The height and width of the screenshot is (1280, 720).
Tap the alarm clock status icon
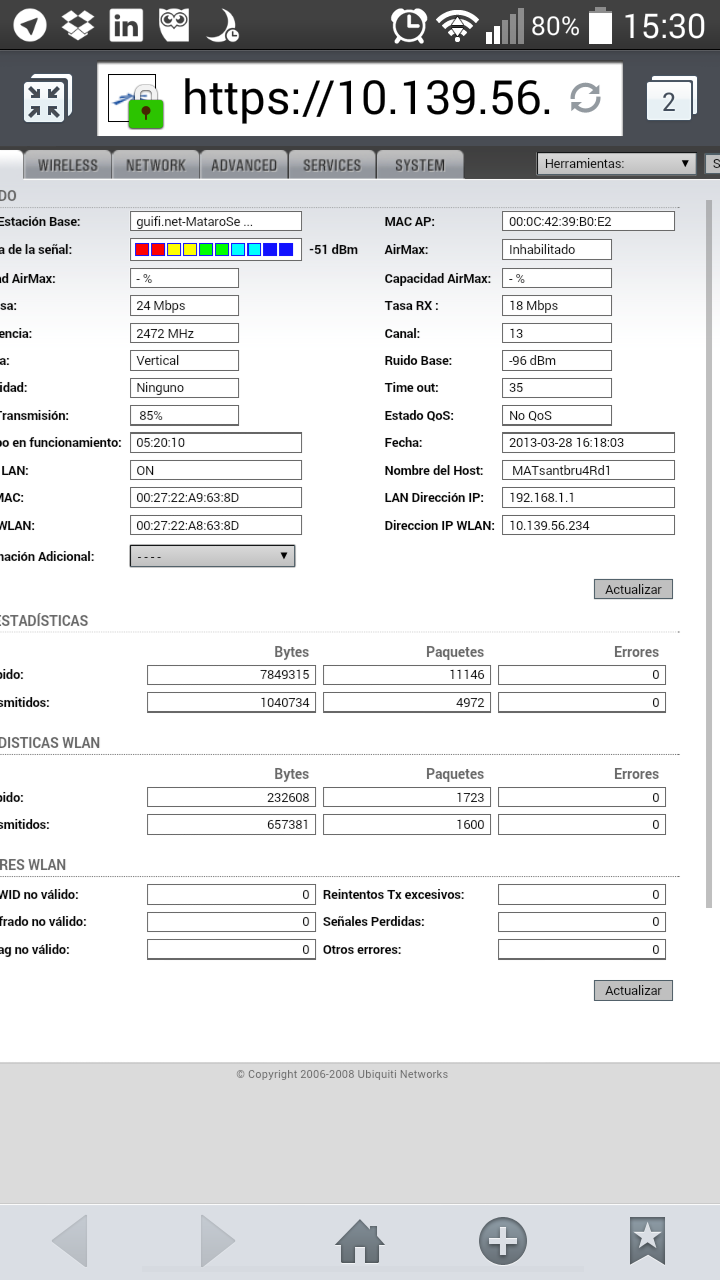click(409, 25)
